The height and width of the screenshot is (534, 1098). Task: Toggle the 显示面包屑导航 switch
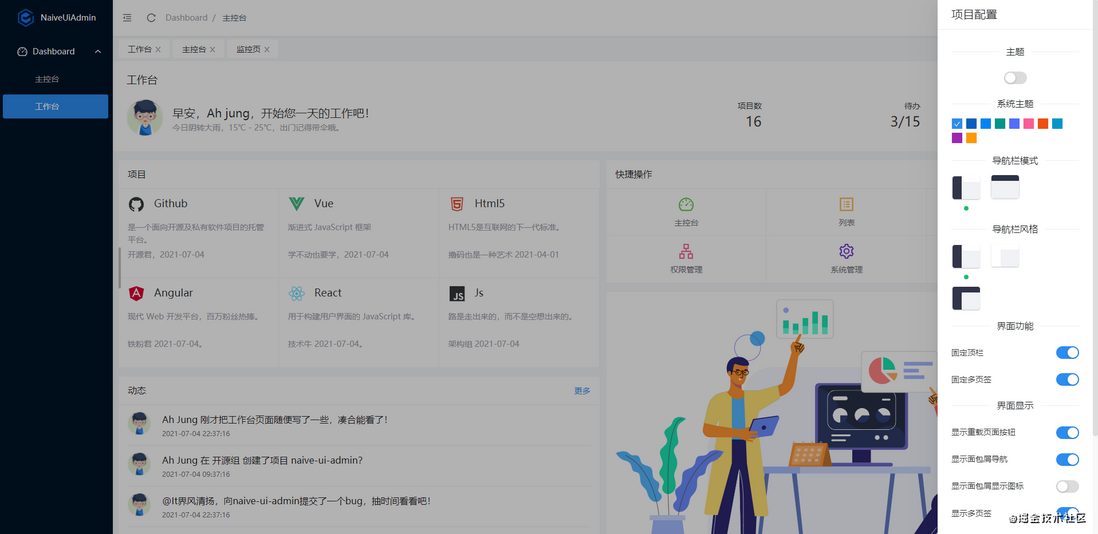tap(1067, 459)
